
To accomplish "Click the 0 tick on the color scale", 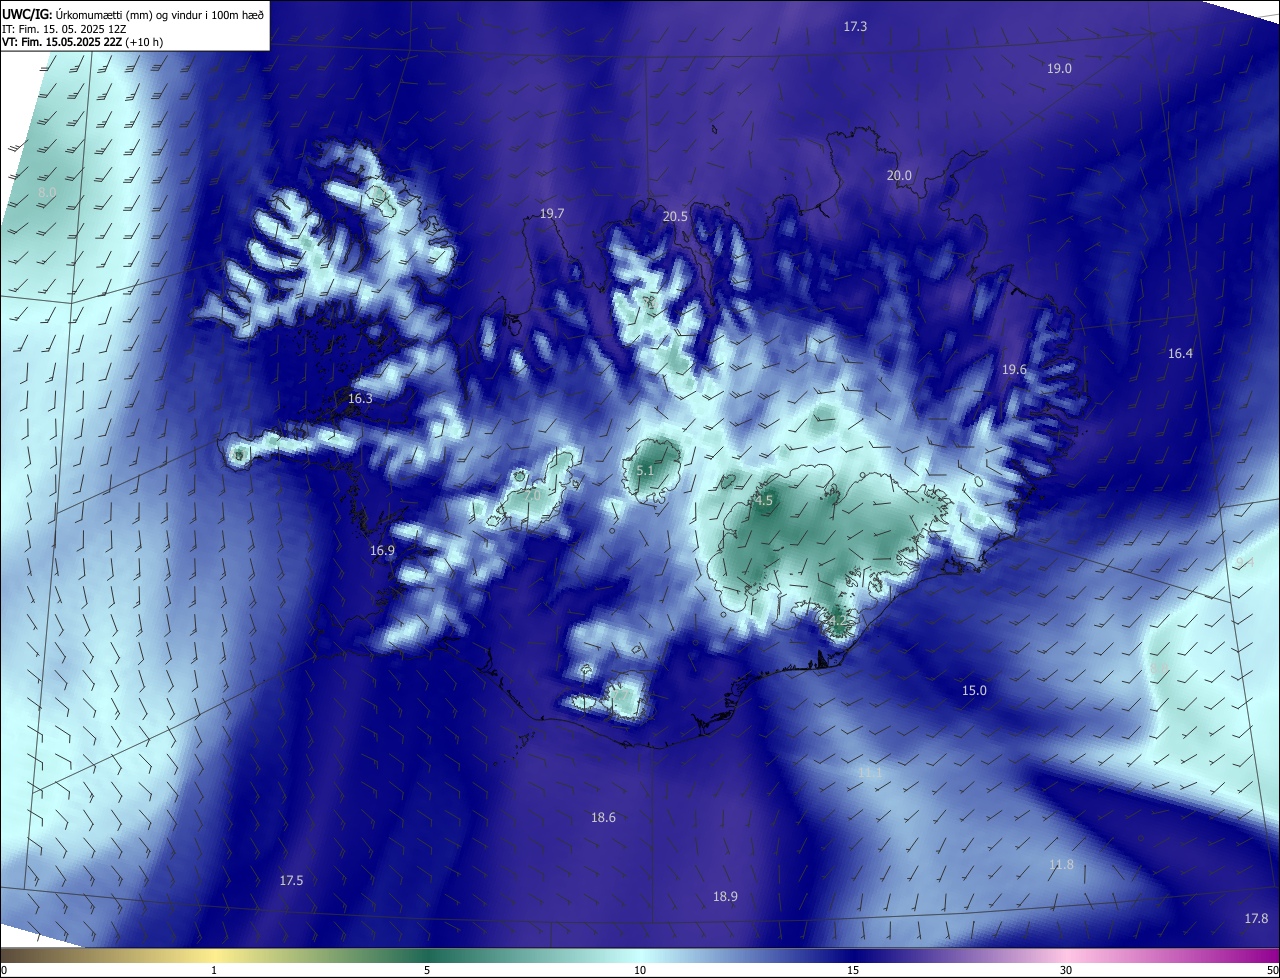I will [x=4, y=970].
